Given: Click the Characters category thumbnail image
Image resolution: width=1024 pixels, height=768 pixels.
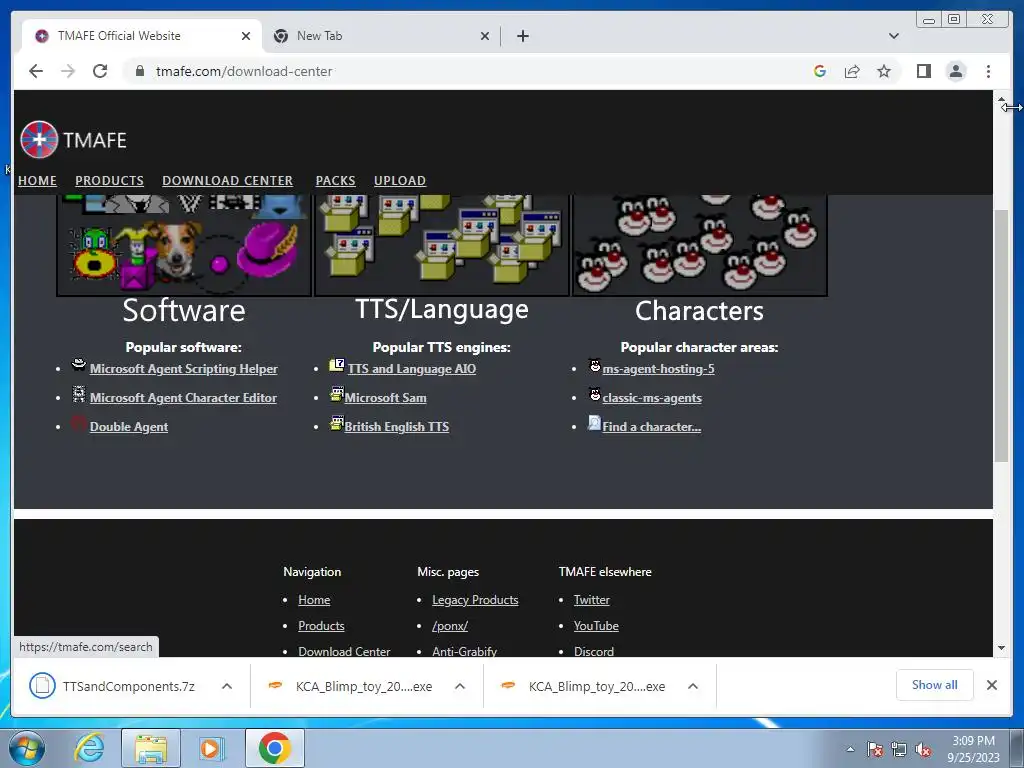Looking at the screenshot, I should click(699, 245).
